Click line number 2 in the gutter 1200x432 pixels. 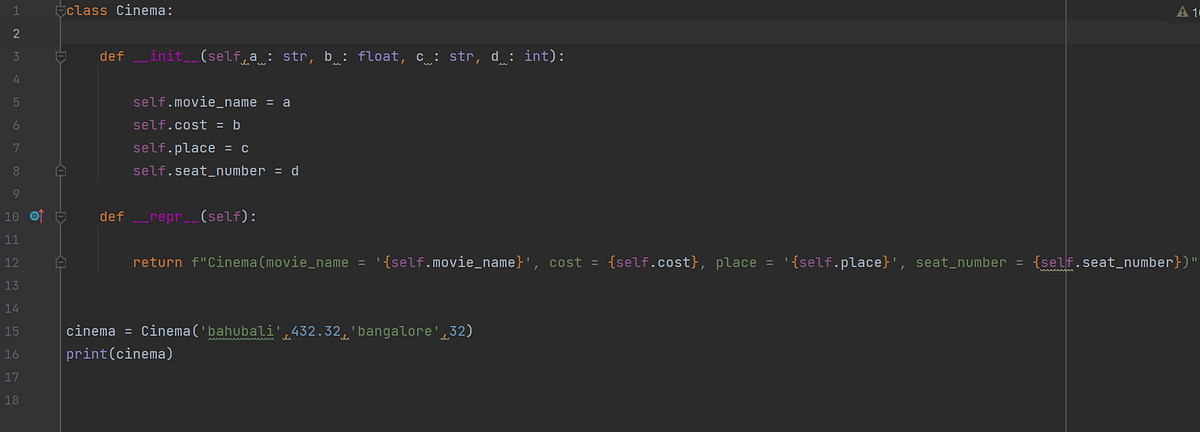point(18,34)
